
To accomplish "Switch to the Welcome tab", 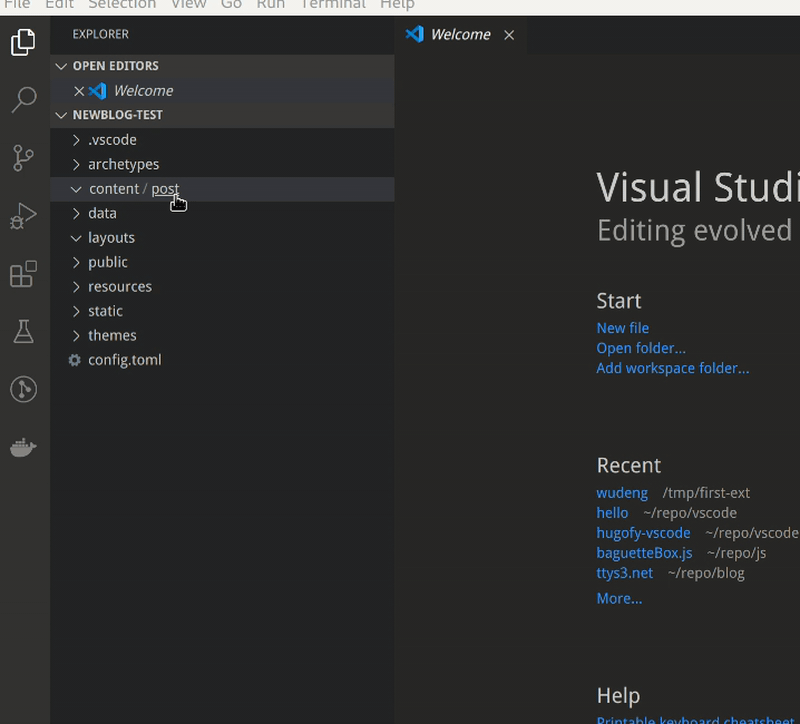I will click(460, 35).
